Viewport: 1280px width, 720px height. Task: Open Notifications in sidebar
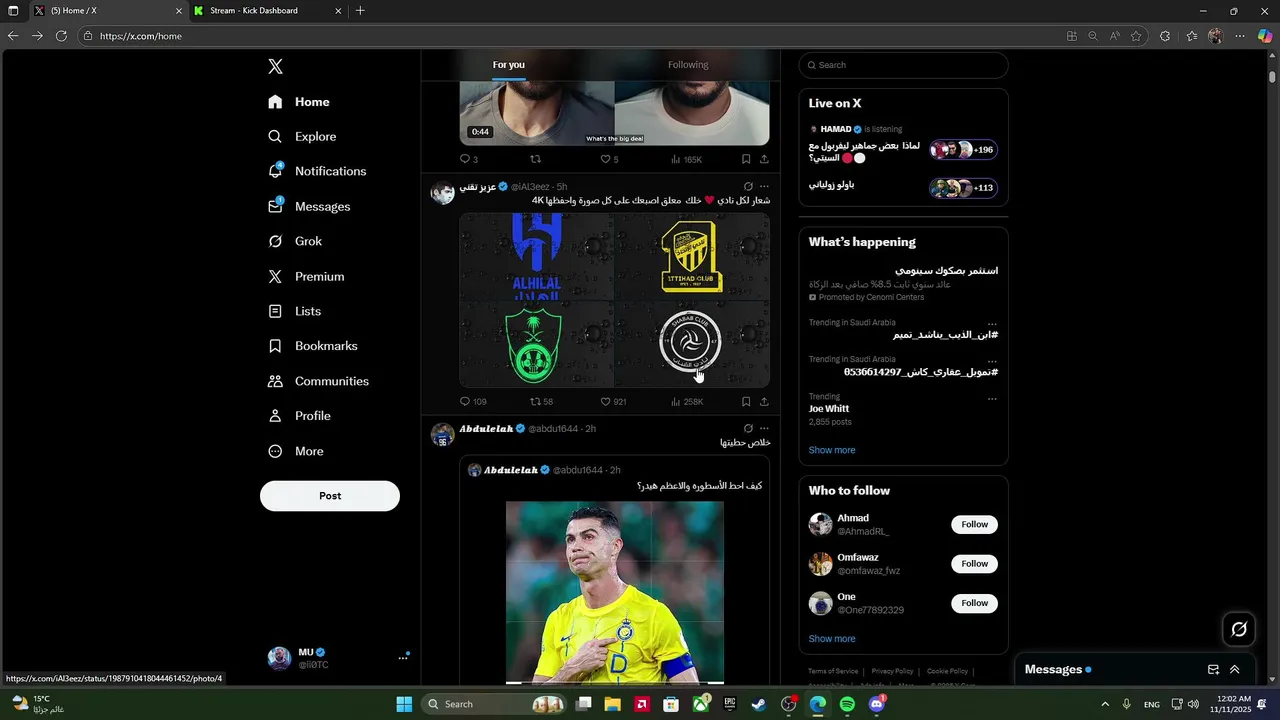pos(317,171)
